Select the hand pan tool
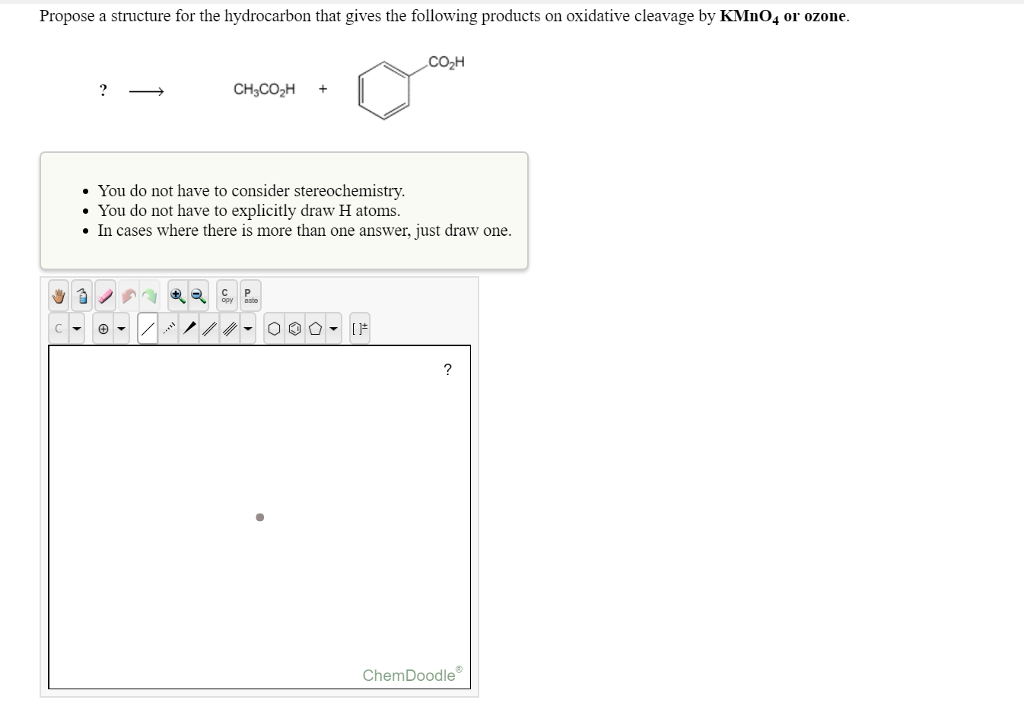This screenshot has height=722, width=1024. (x=59, y=295)
